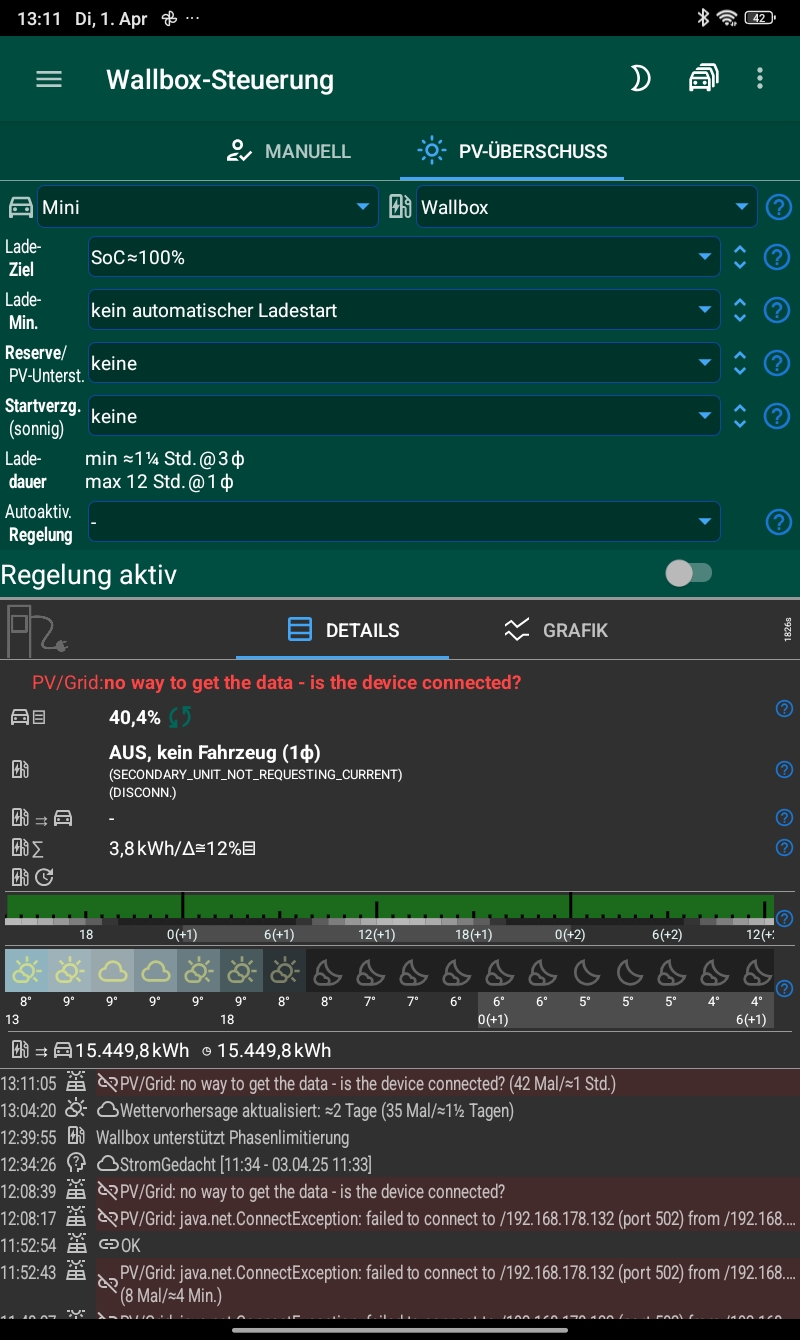The height and width of the screenshot is (1340, 800).
Task: Open help beside the weather forecast
Action: 785,987
